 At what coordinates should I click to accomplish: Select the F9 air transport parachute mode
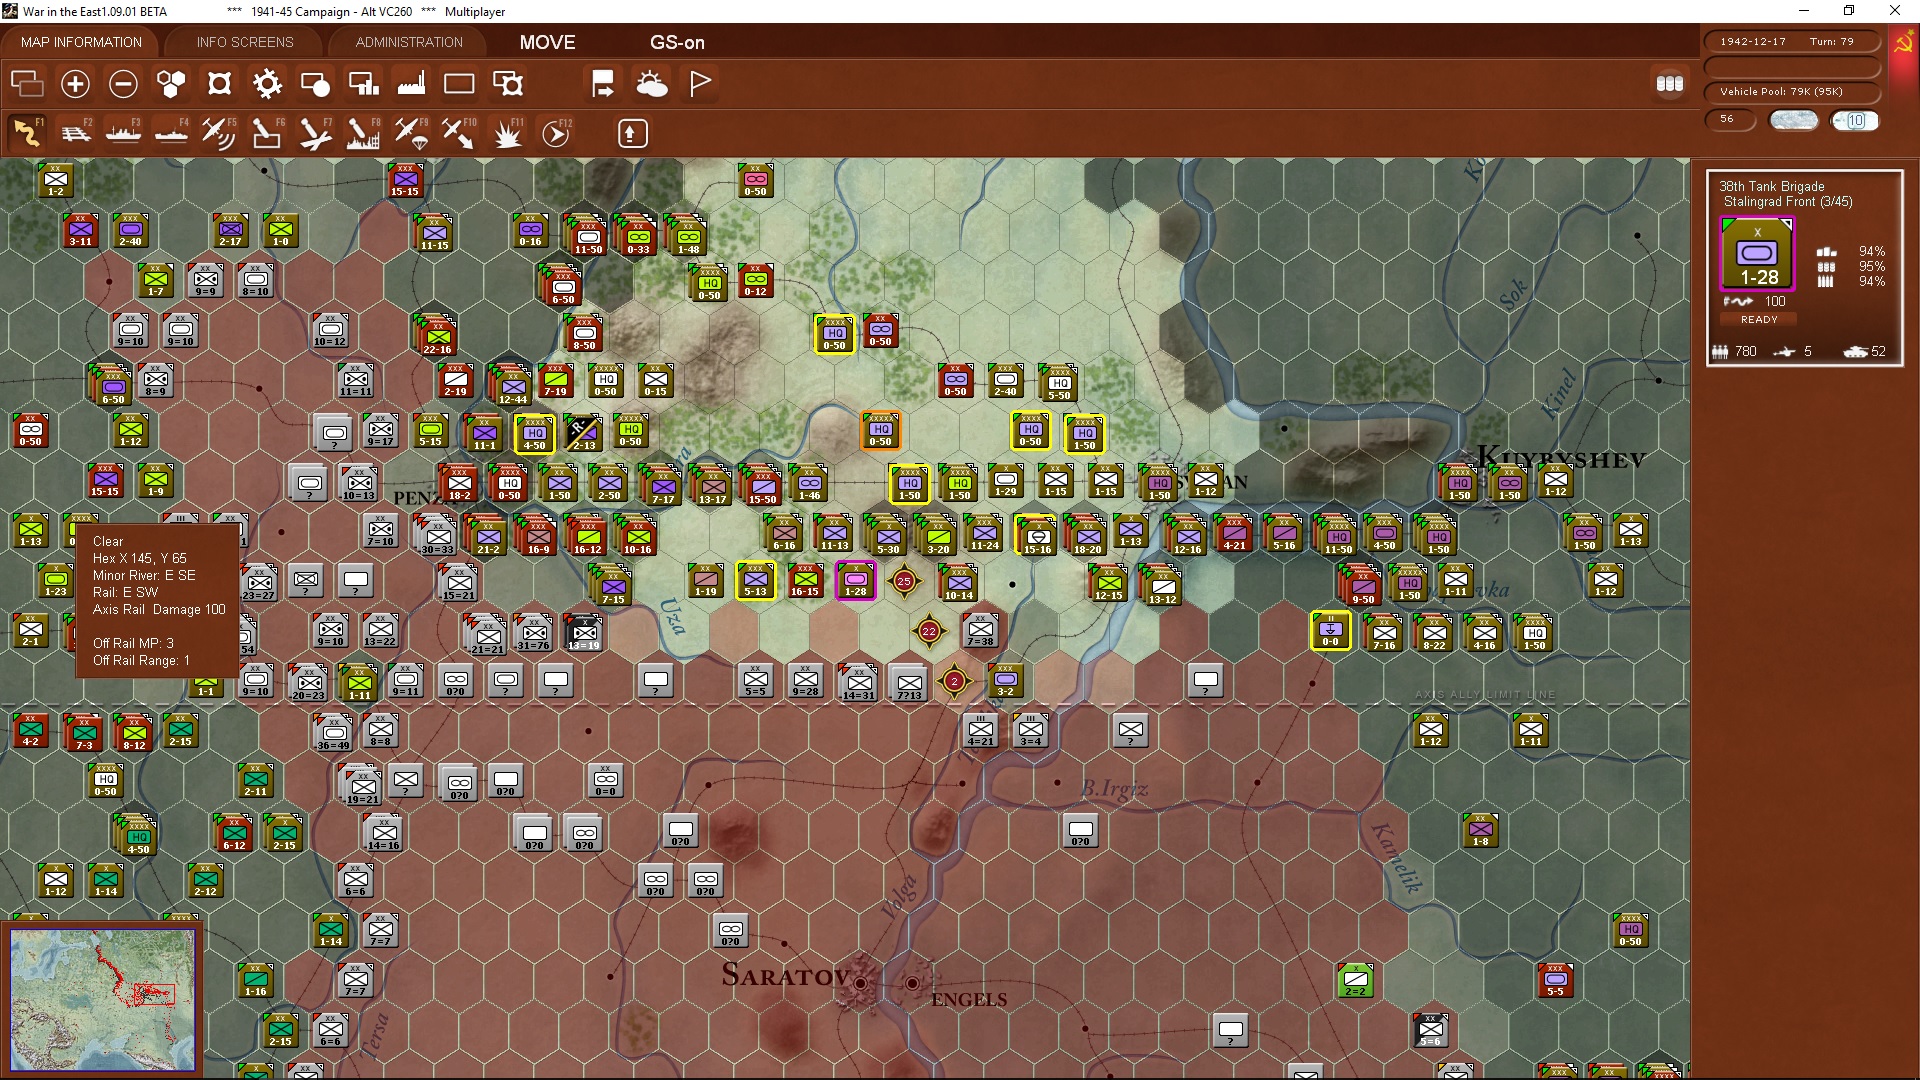coord(411,133)
